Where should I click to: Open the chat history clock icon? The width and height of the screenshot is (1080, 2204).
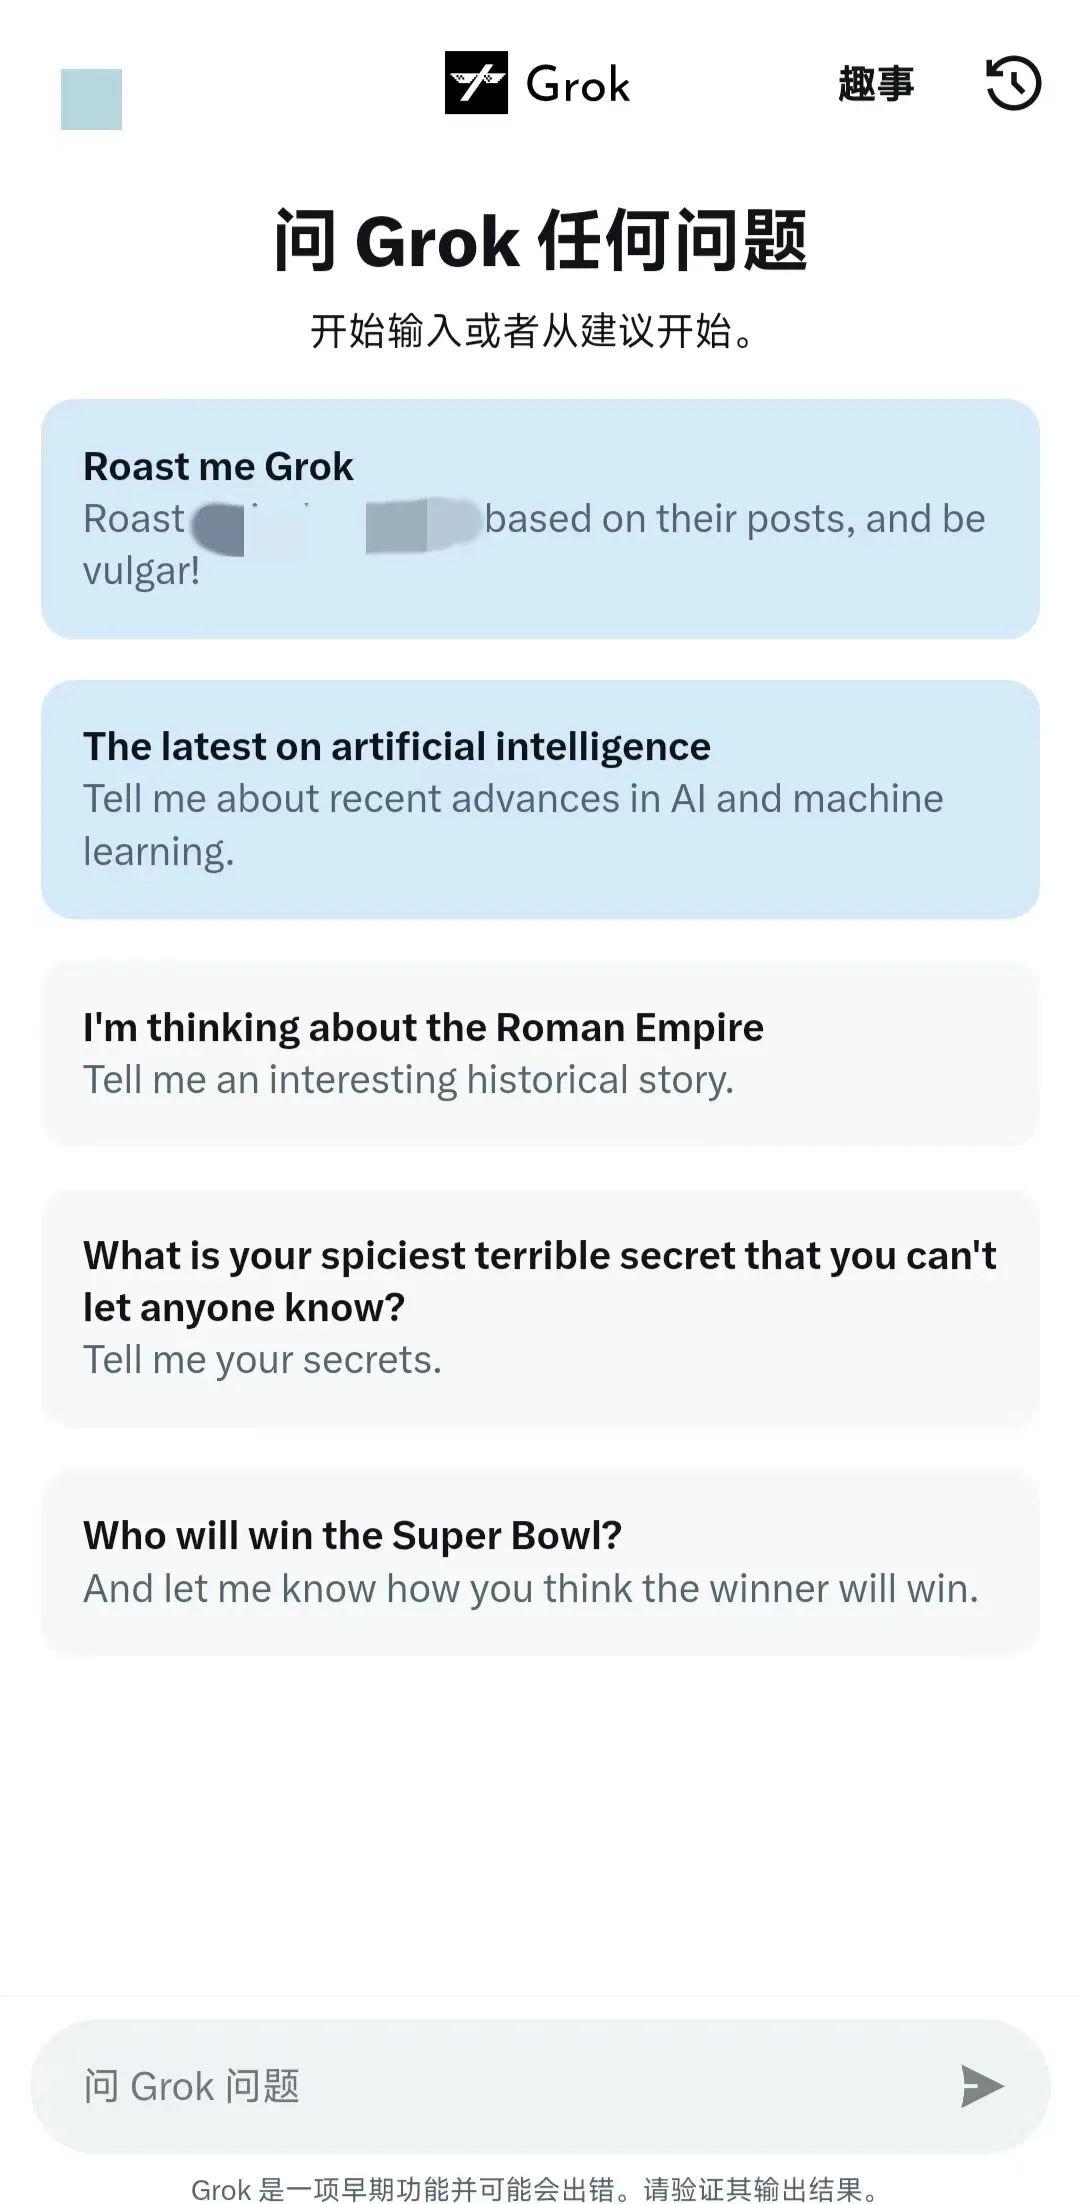click(1013, 83)
